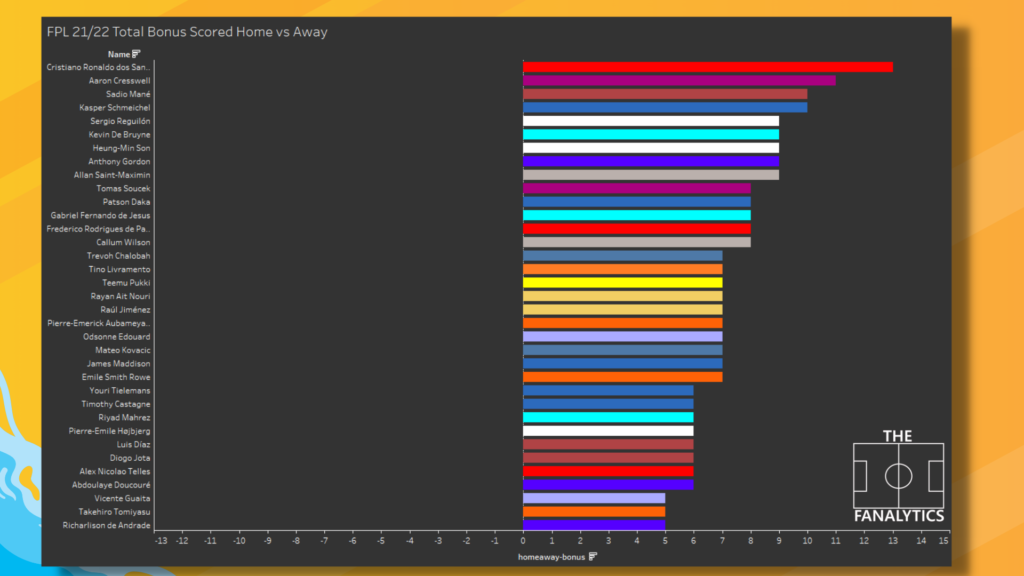Viewport: 1024px width, 576px height.
Task: Click the label 'Riyad Mahrez'
Action: pyautogui.click(x=124, y=417)
